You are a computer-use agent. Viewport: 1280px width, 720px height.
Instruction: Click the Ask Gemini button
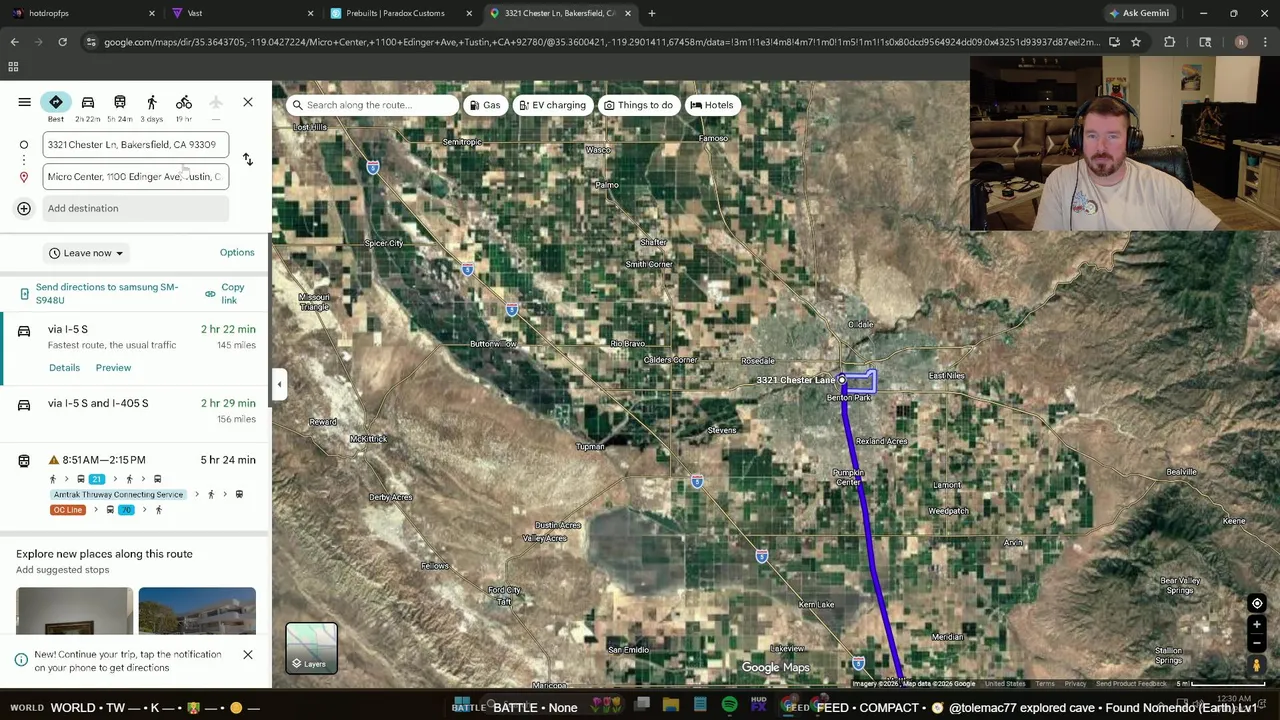tap(1139, 13)
